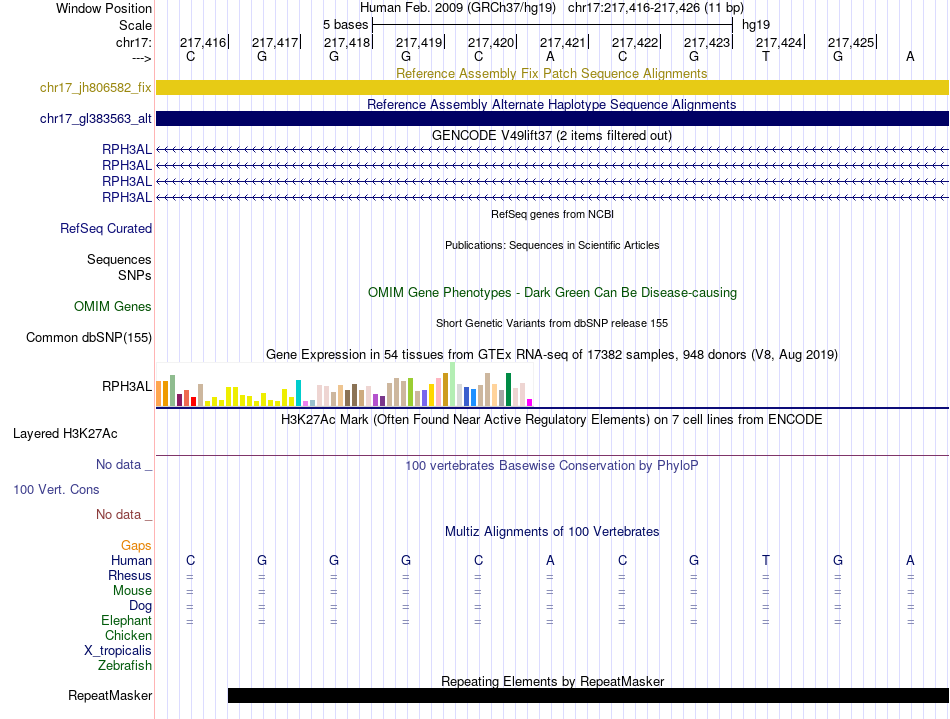The width and height of the screenshot is (950, 719).
Task: Click the Human species label
Action: coord(131,560)
